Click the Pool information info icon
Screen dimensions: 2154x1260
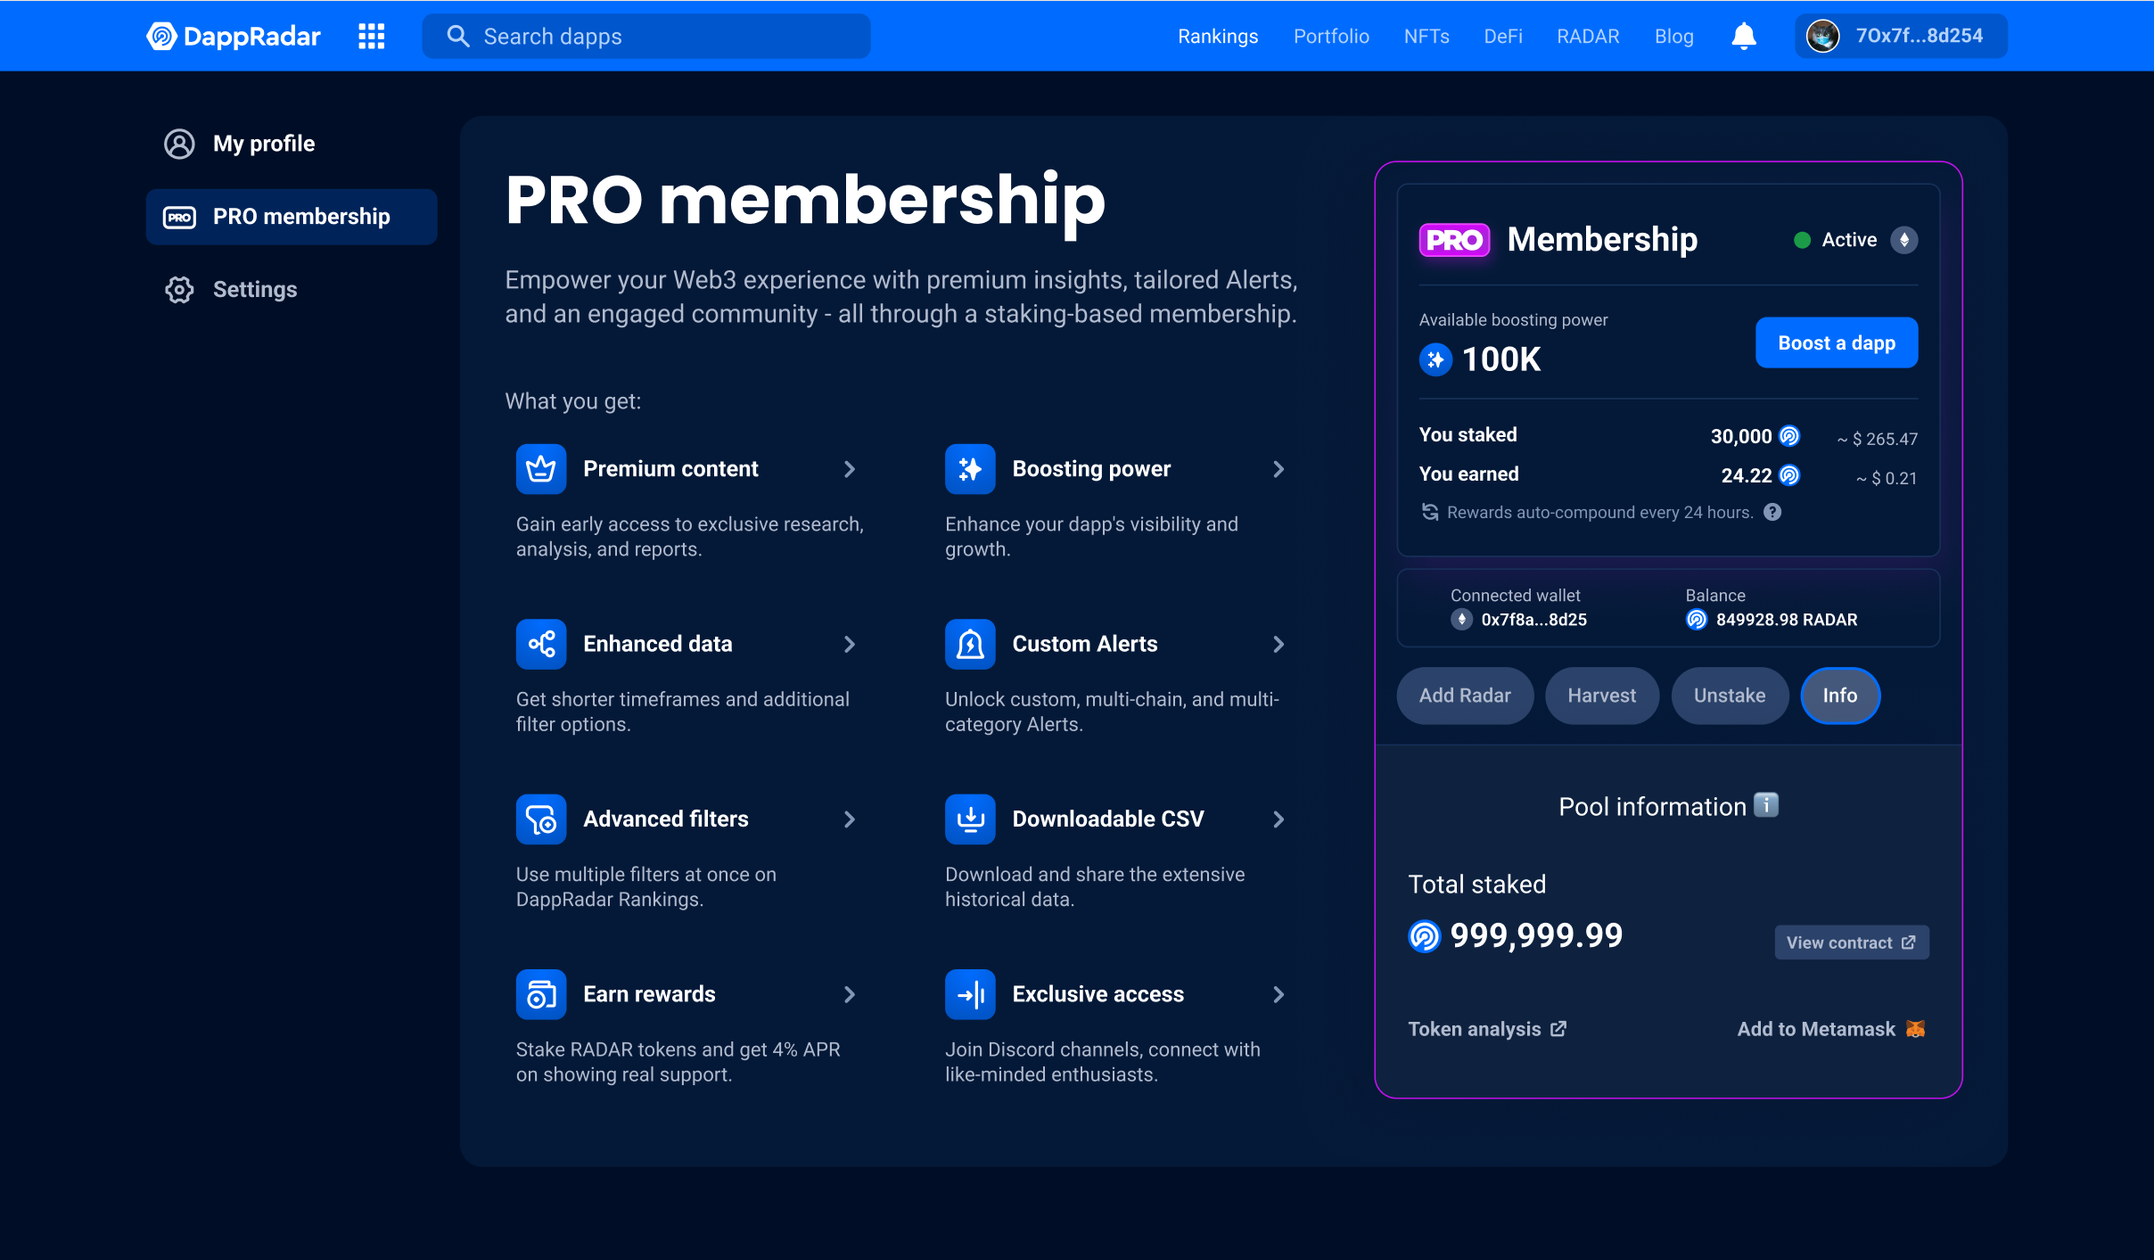click(x=1766, y=805)
